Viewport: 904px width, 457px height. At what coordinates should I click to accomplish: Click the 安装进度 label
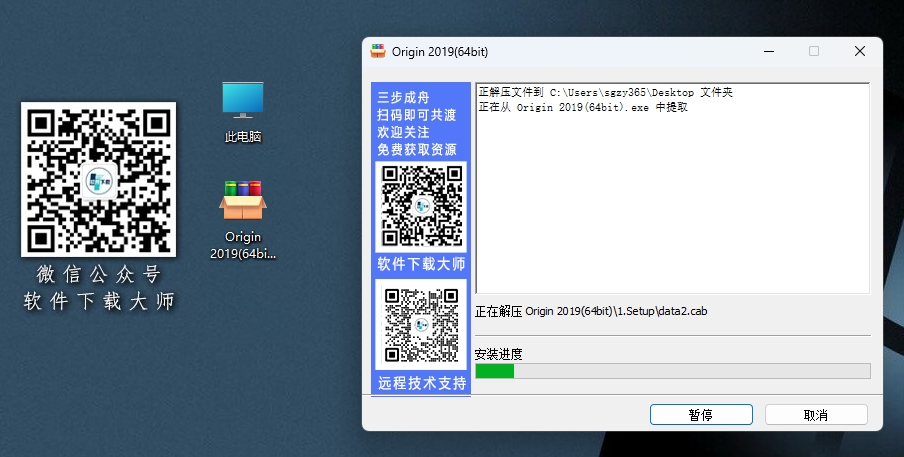pyautogui.click(x=498, y=354)
